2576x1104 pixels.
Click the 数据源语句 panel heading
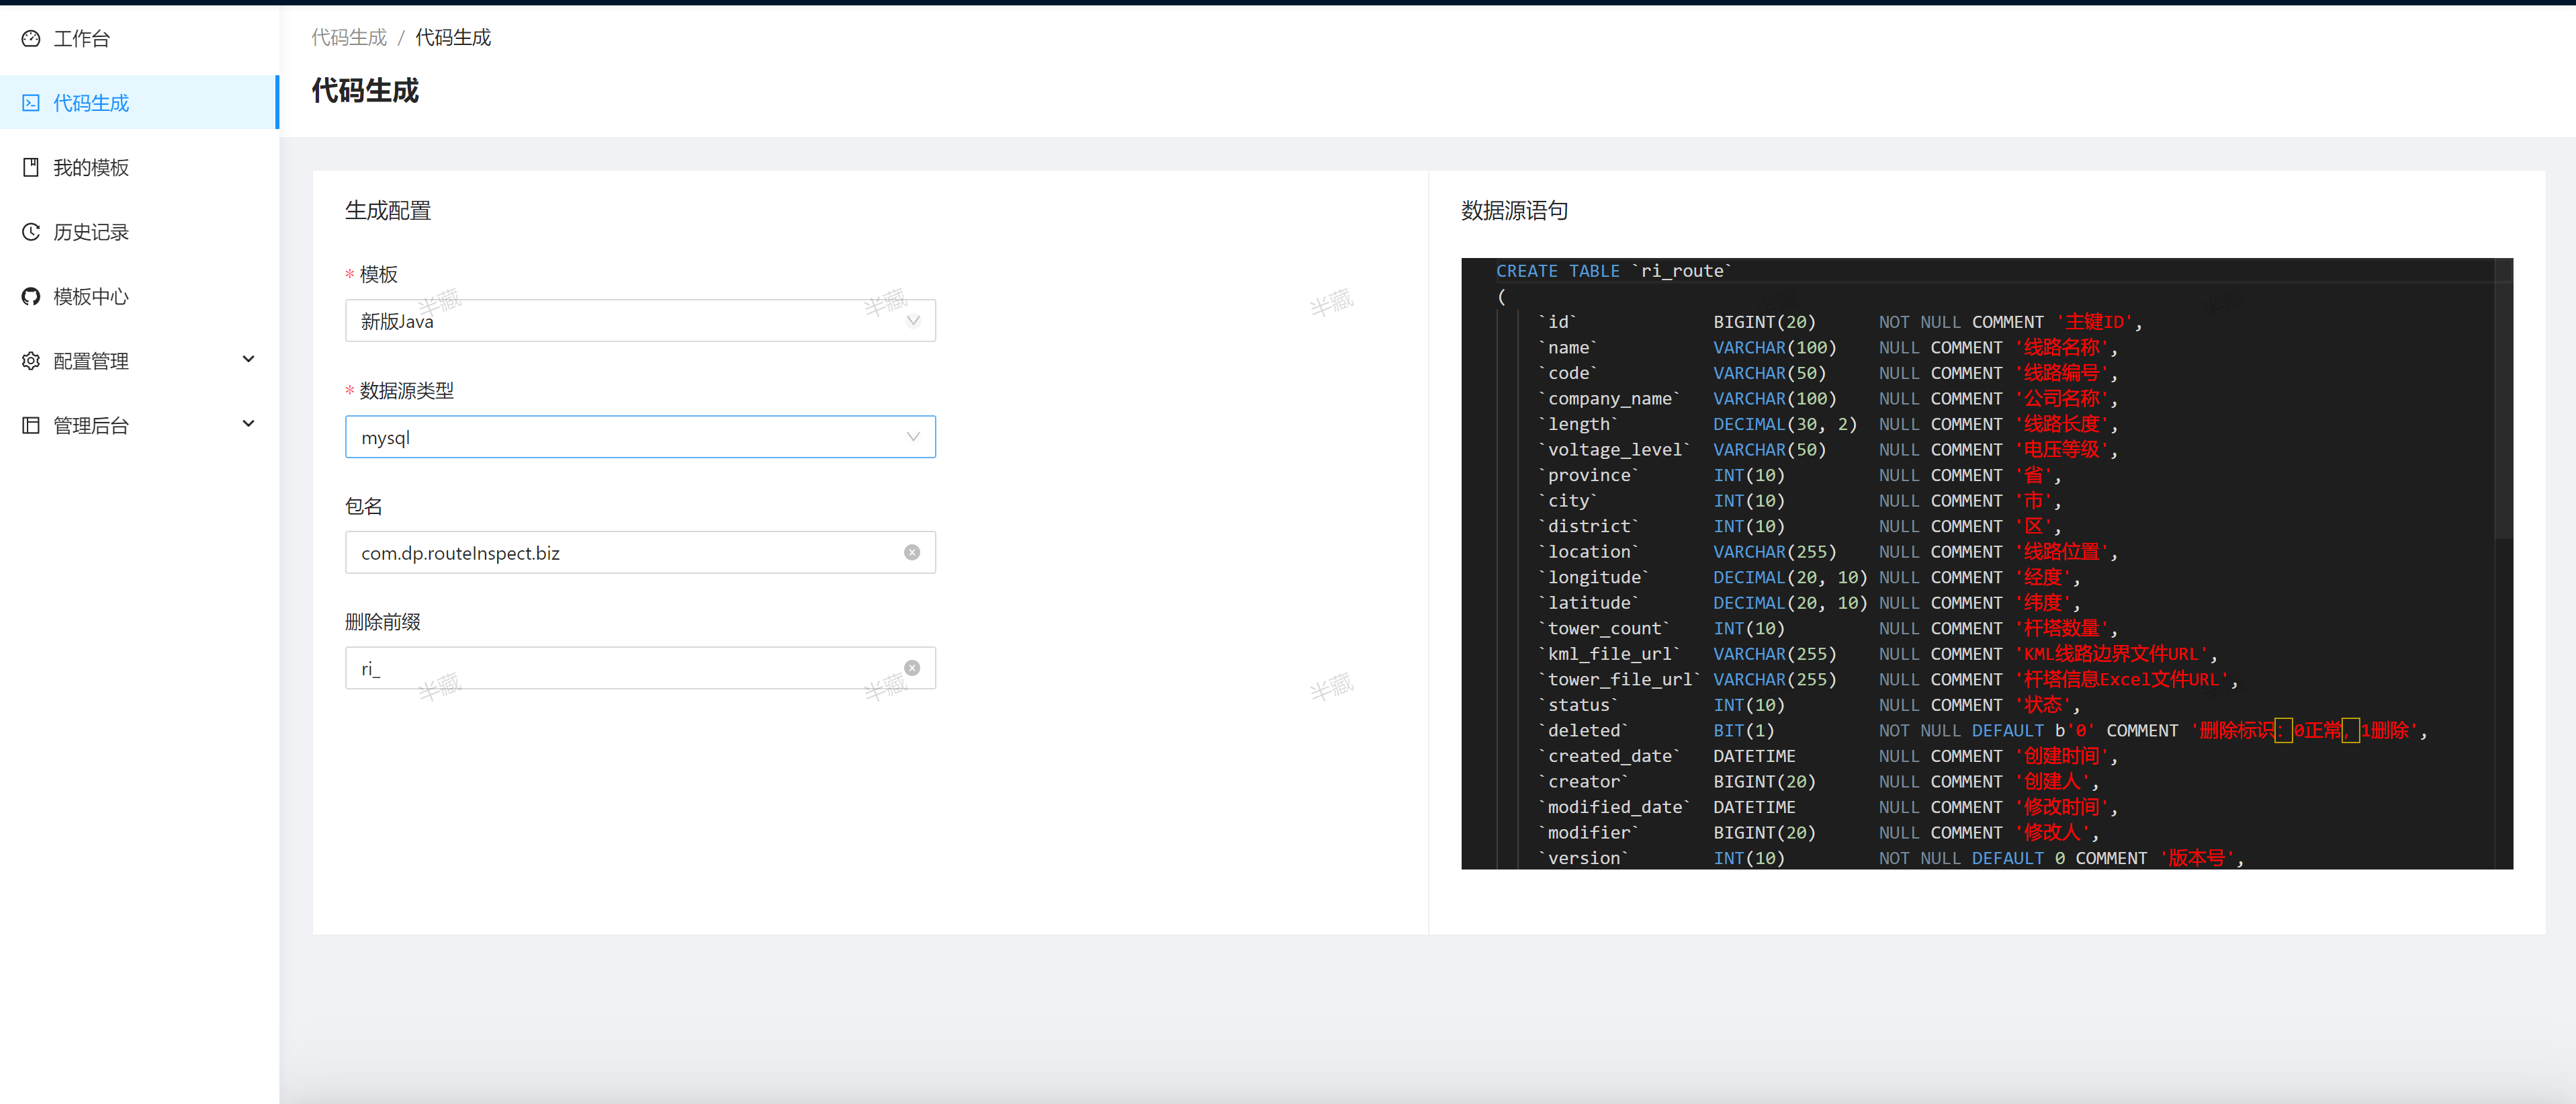(x=1514, y=210)
